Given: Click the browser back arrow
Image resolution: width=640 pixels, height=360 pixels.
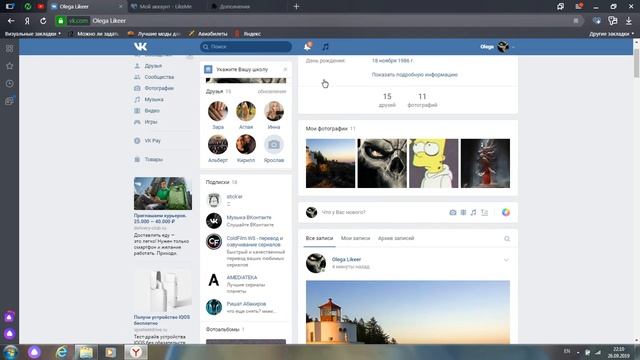Looking at the screenshot, I should coord(11,21).
